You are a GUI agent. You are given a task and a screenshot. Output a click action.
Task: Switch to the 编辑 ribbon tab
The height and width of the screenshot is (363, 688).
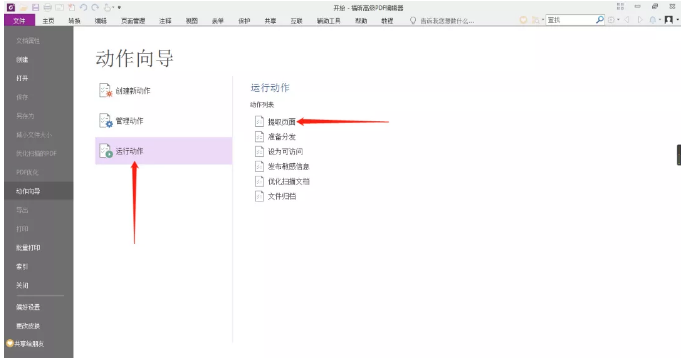tap(100, 21)
